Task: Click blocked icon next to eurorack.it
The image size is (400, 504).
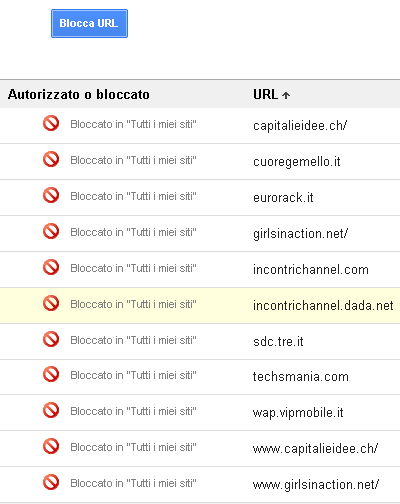Action: pos(51,195)
